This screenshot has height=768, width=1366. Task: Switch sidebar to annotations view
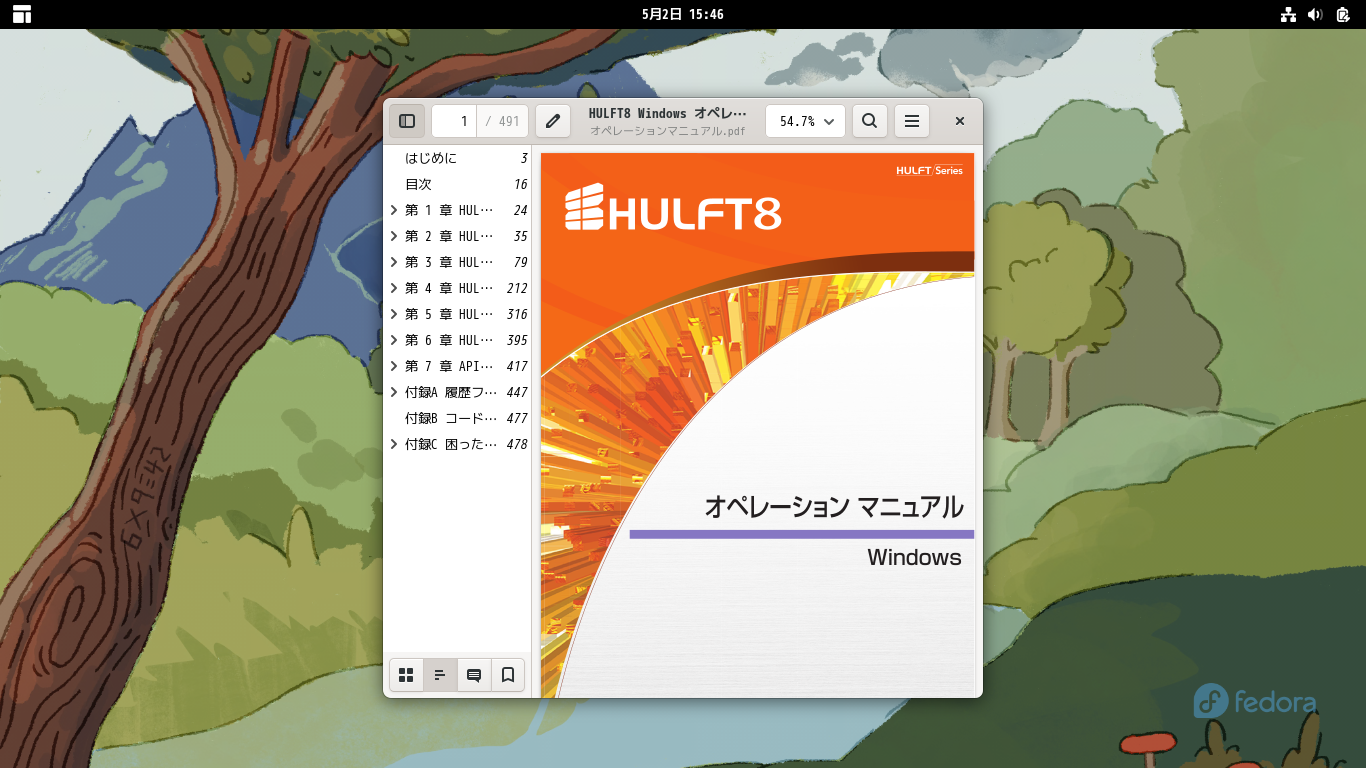click(x=474, y=675)
